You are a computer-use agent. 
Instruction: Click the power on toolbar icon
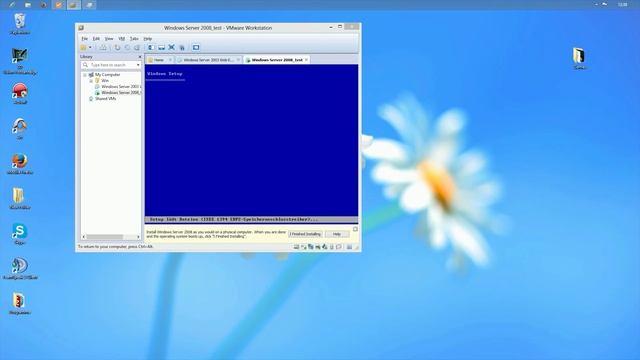(x=84, y=47)
